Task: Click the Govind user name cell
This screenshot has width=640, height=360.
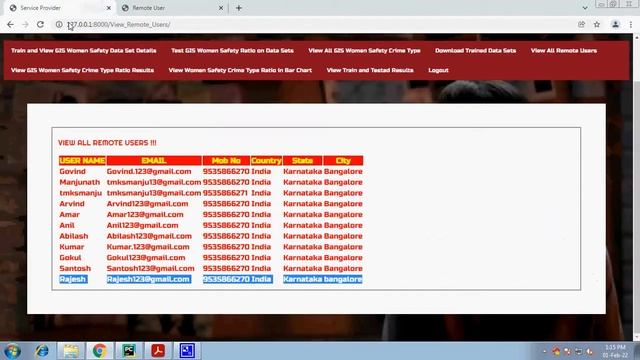Action: click(73, 171)
